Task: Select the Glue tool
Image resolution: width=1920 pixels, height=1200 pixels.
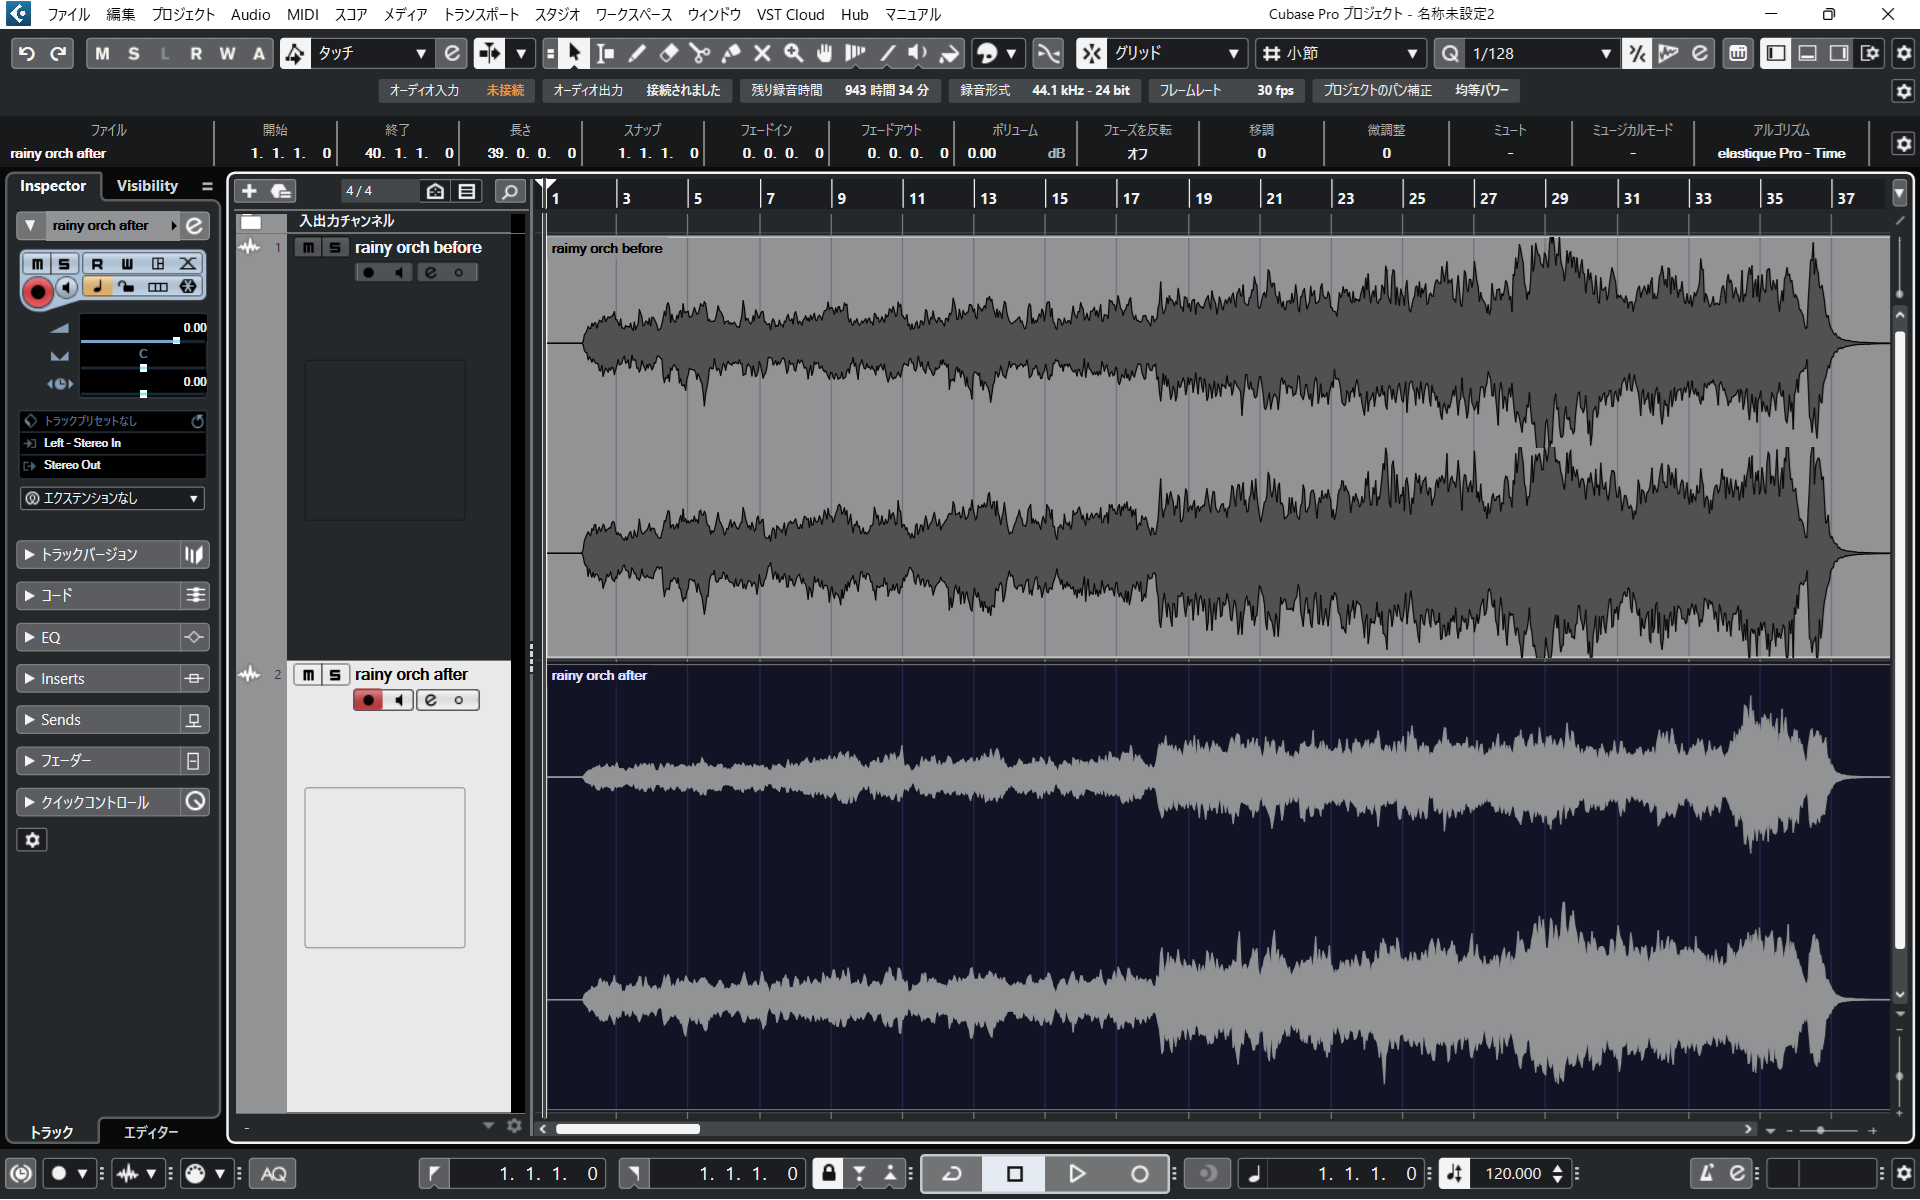Action: [x=731, y=53]
